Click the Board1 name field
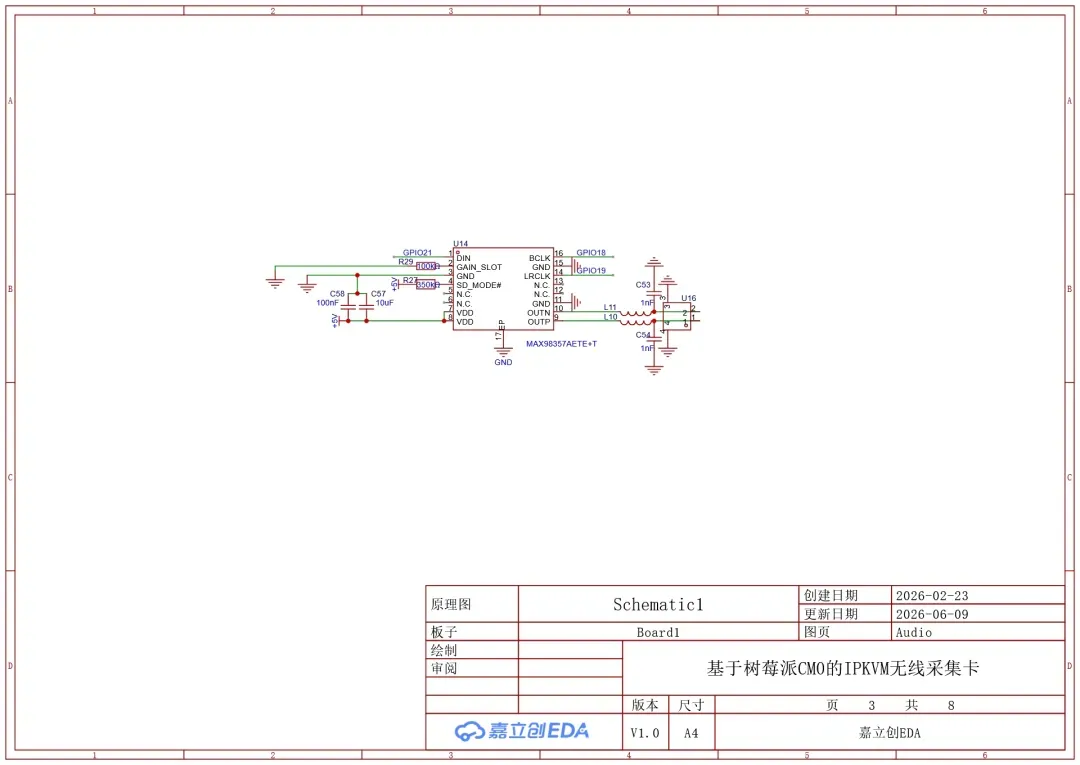Viewport: 1080px width, 765px height. [658, 632]
